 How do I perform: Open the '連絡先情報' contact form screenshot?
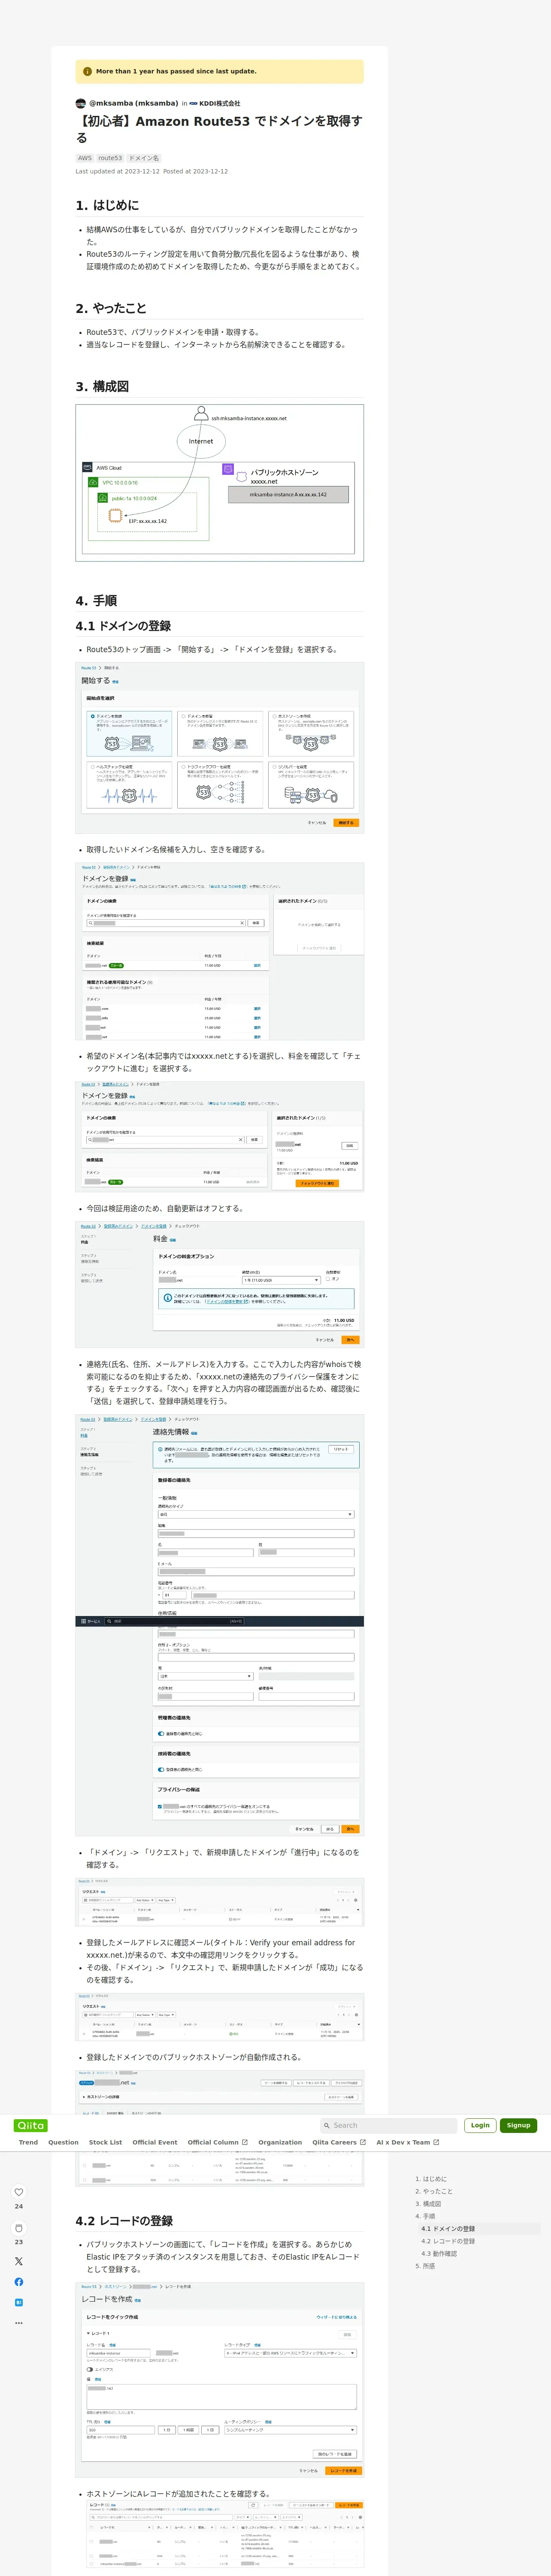220,1626
